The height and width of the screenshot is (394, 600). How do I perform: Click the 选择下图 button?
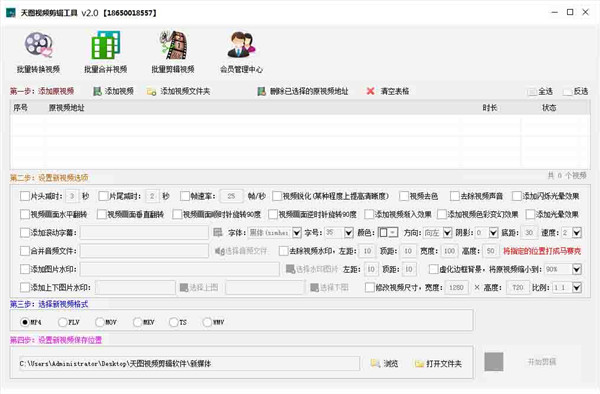pos(329,287)
